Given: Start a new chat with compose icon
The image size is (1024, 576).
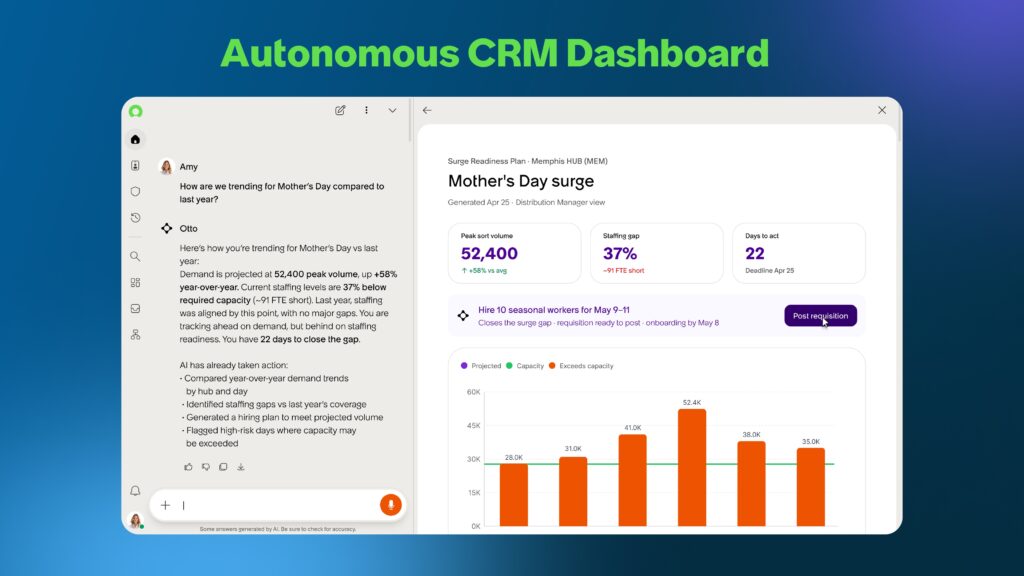Looking at the screenshot, I should tap(340, 110).
